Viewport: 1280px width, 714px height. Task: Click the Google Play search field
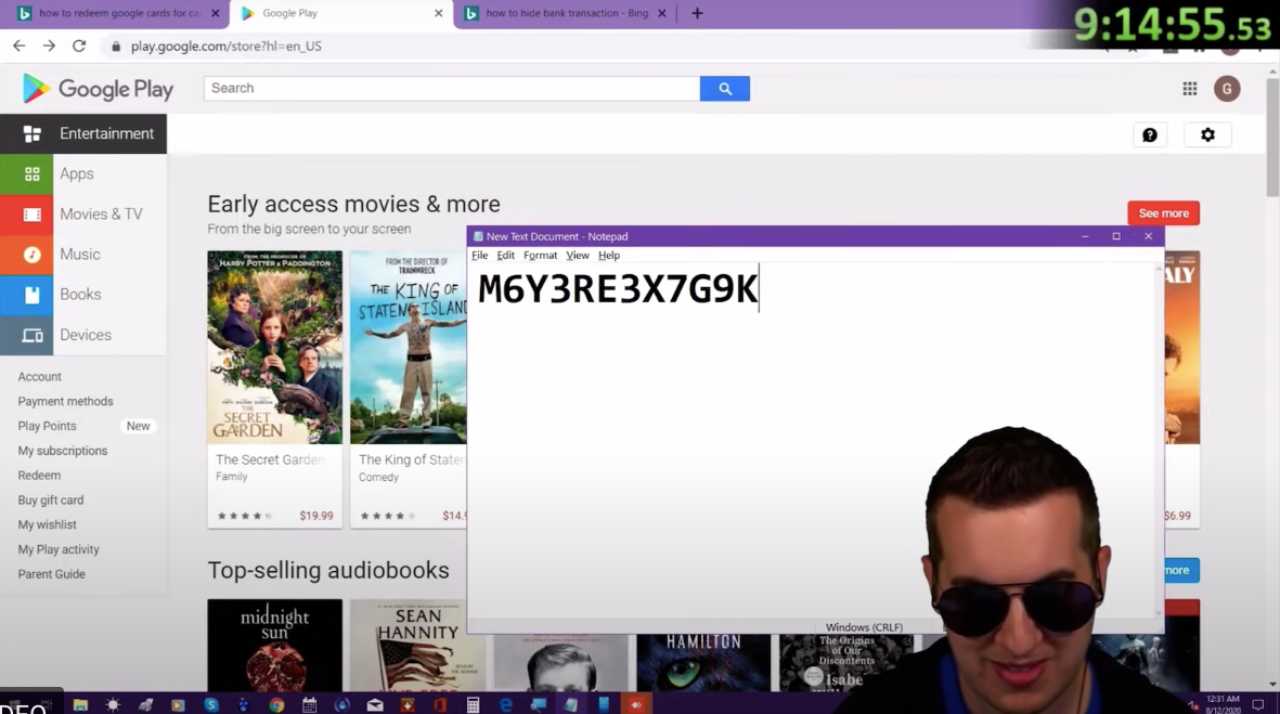(x=452, y=88)
